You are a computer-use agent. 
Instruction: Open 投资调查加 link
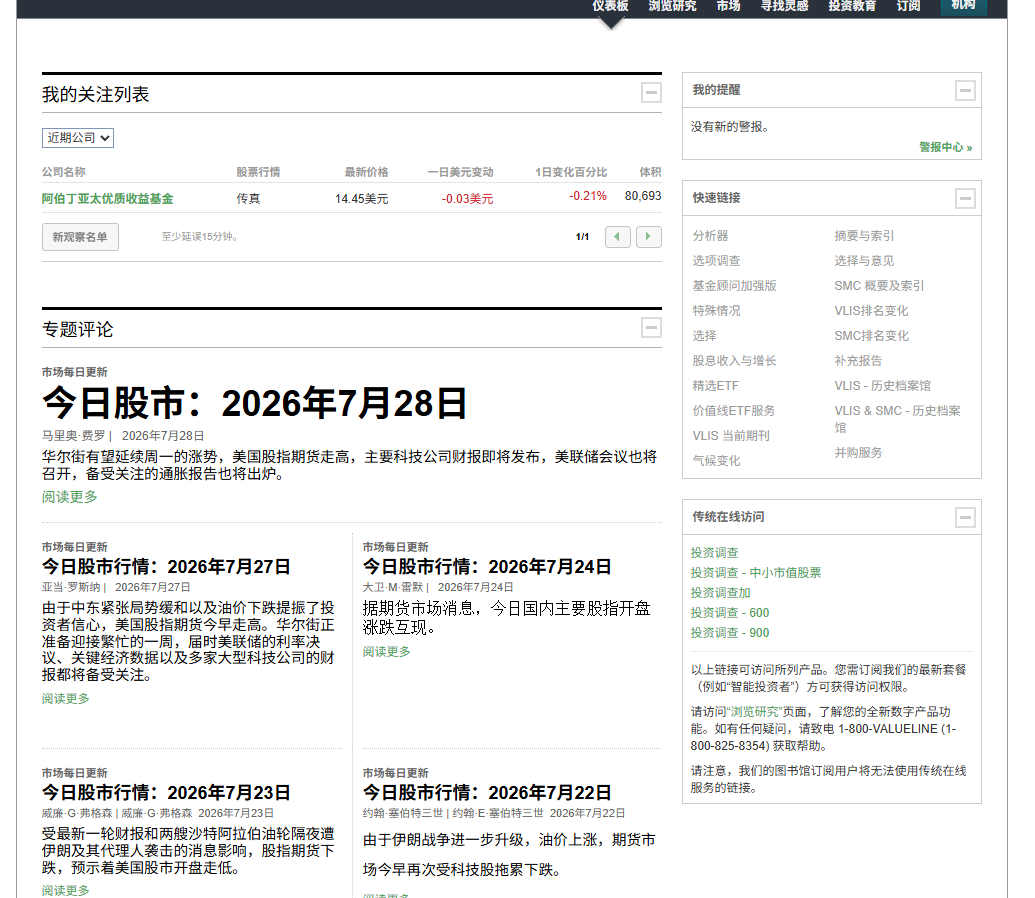click(720, 593)
